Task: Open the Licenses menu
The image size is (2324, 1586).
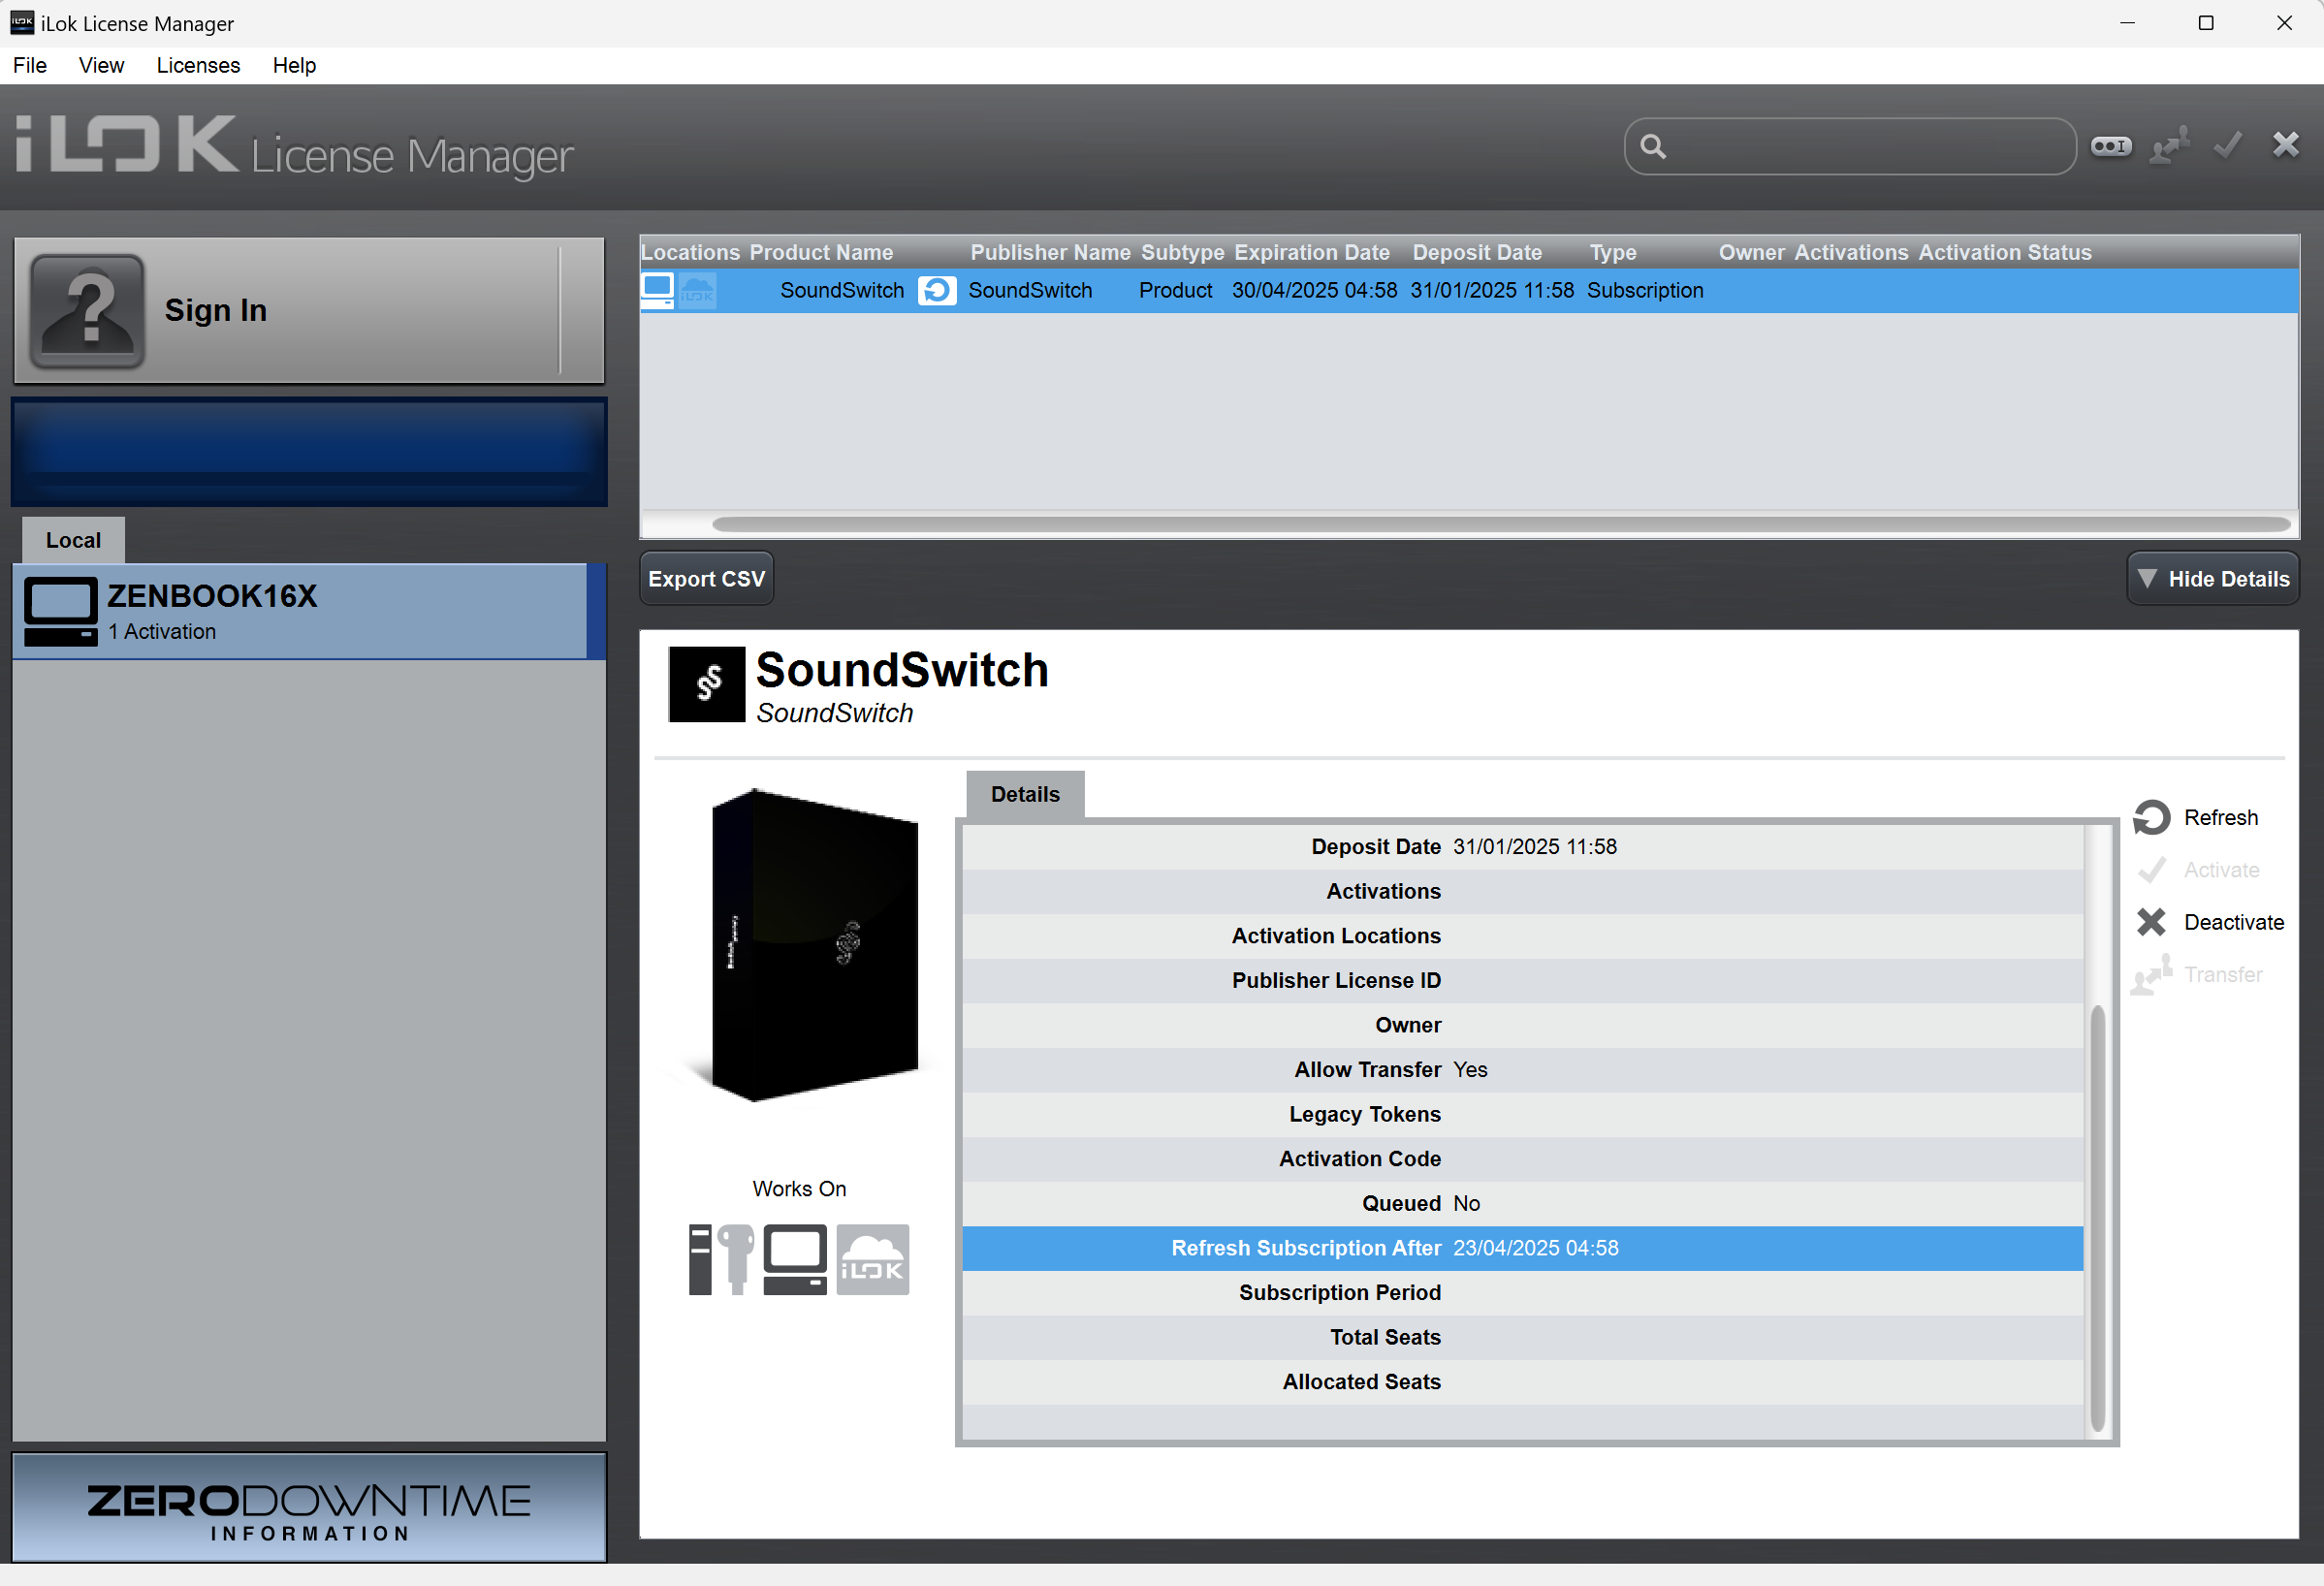Action: tap(198, 66)
